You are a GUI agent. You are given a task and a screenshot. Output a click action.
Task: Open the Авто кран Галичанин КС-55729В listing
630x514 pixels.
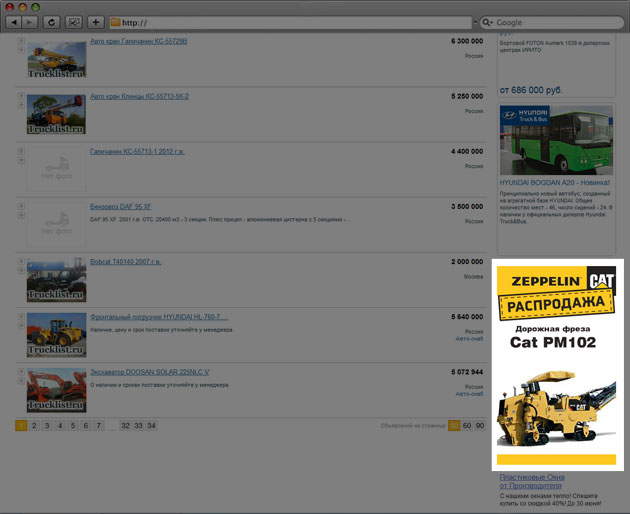(139, 41)
